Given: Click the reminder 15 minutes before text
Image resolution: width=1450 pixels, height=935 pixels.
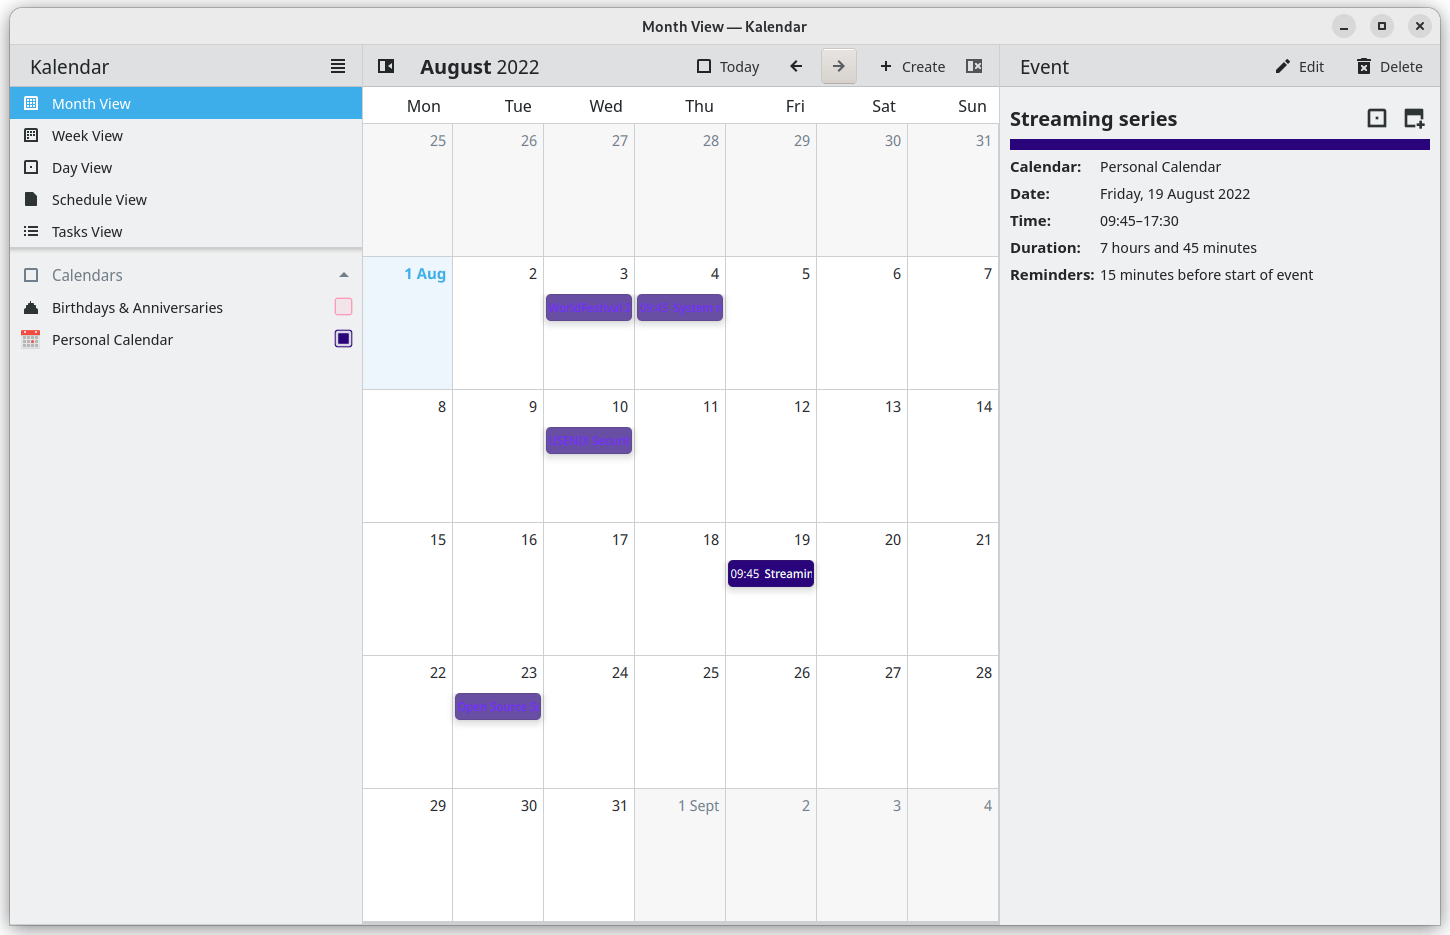Looking at the screenshot, I should 1206,275.
